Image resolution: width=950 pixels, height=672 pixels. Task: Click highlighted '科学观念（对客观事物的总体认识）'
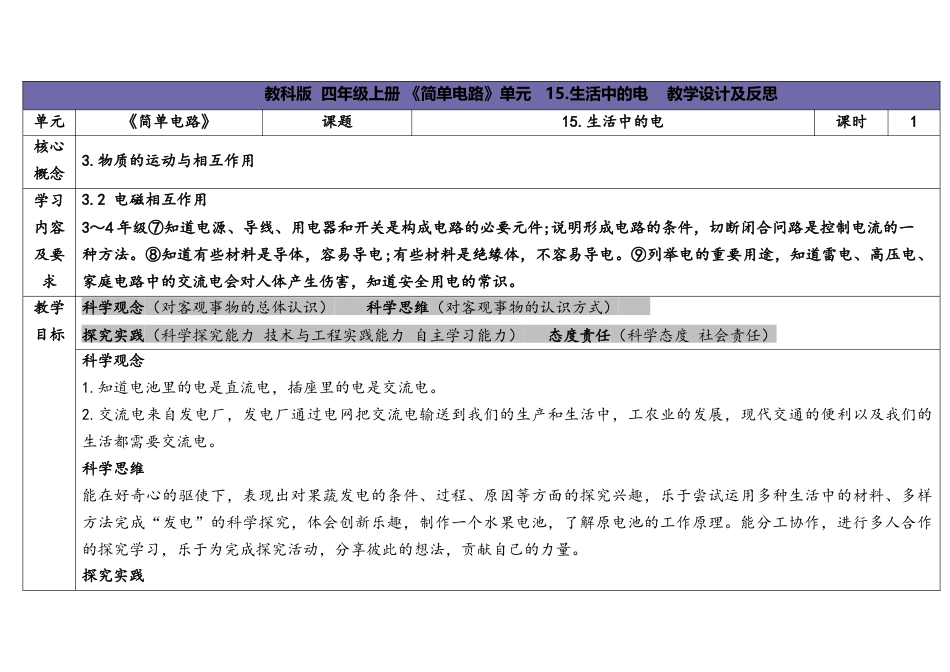coord(205,307)
